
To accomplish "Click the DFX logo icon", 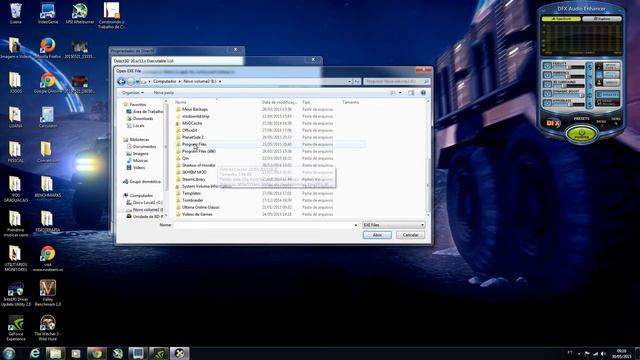I will tap(553, 123).
